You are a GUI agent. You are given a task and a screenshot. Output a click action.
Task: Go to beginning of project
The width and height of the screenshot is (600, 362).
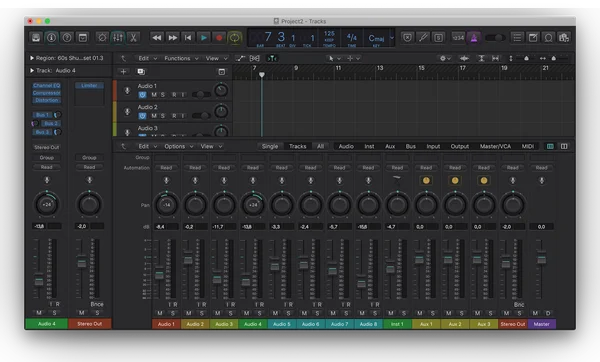188,38
